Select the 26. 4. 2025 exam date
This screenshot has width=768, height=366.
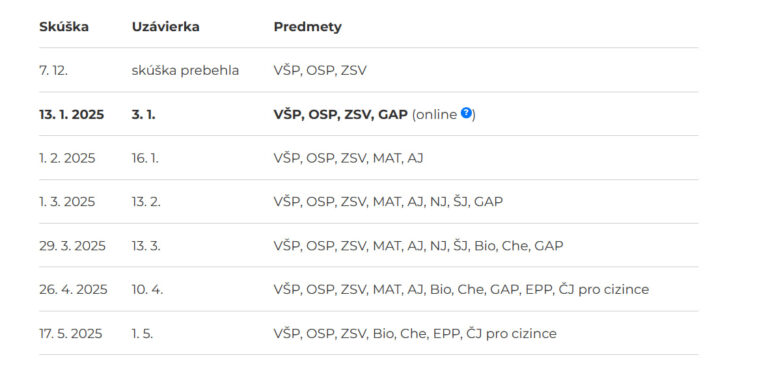pos(73,290)
